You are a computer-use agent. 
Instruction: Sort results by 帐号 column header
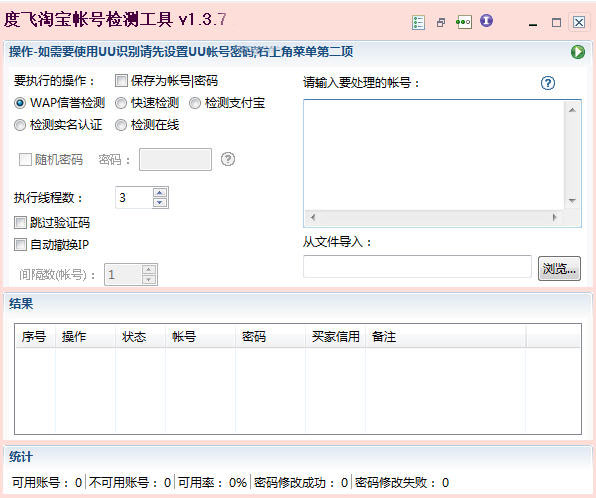pyautogui.click(x=201, y=336)
